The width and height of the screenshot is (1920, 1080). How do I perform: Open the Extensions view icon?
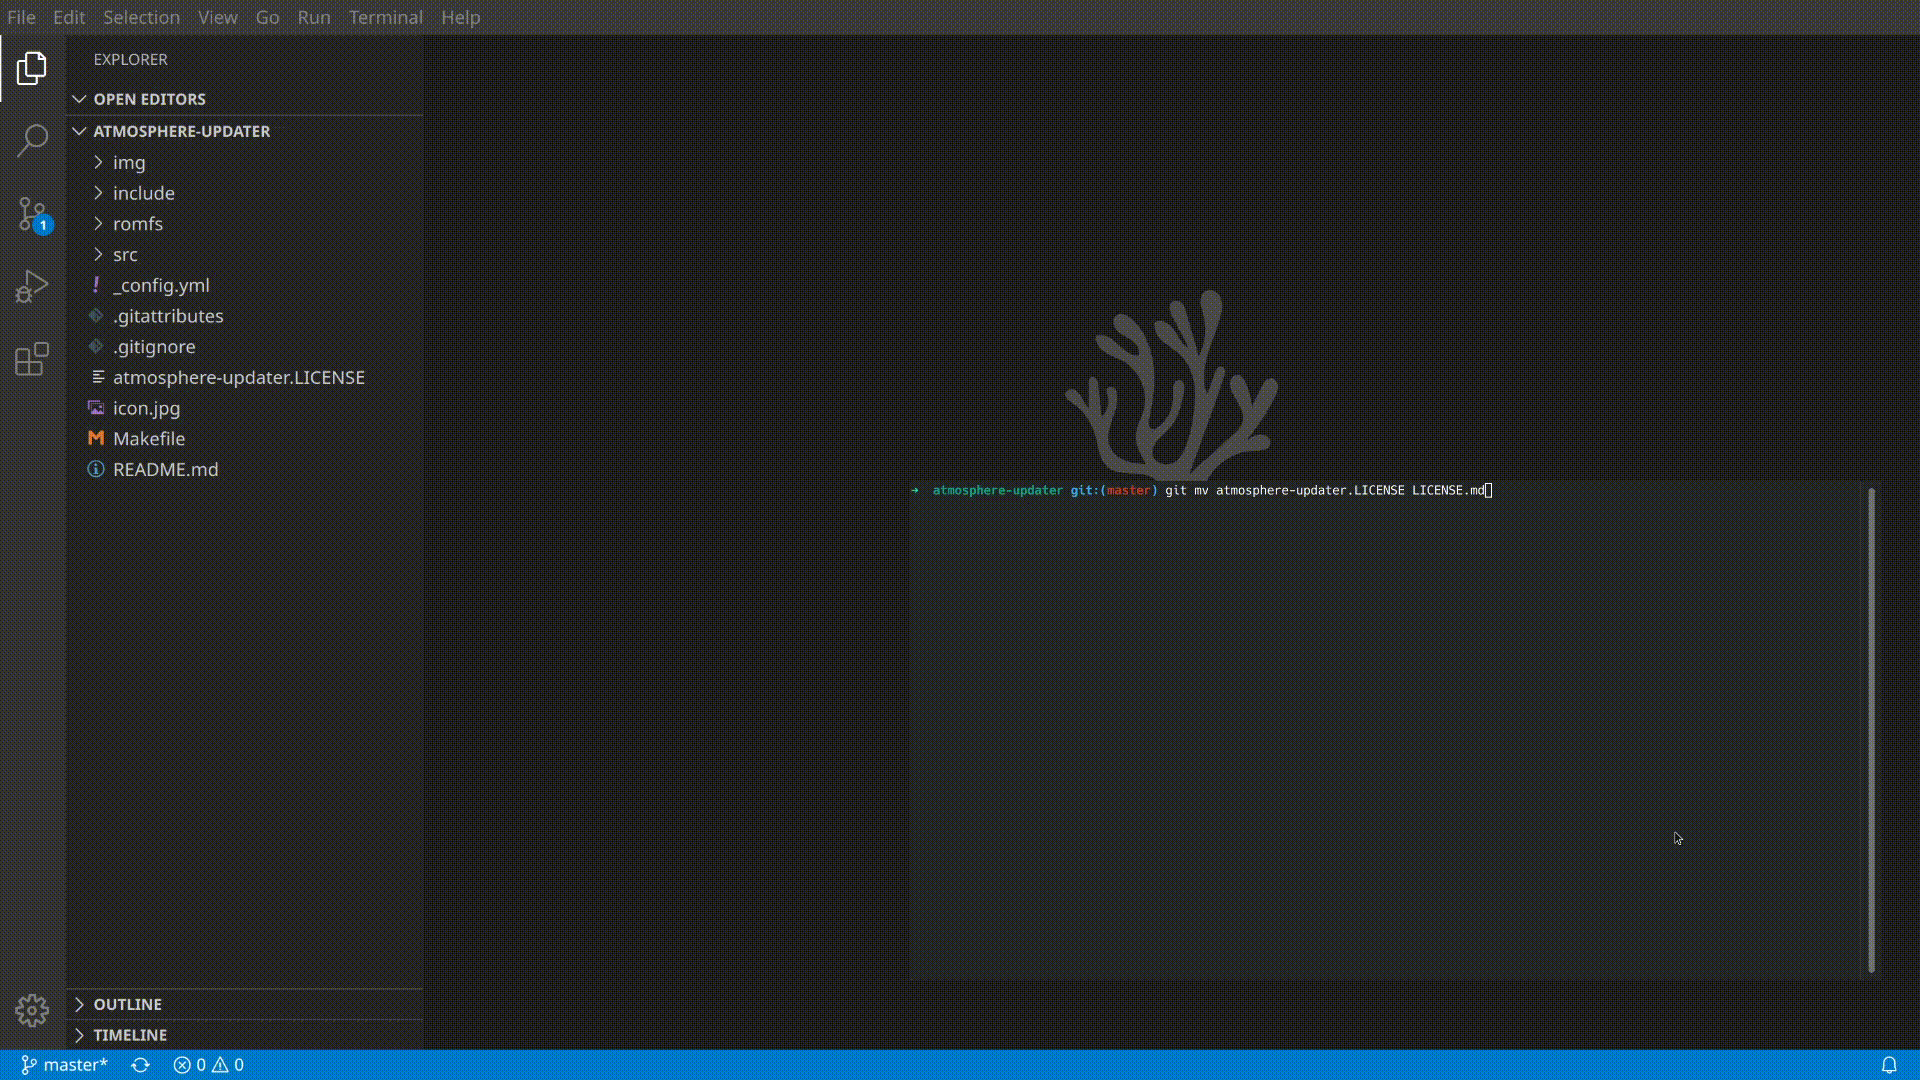pyautogui.click(x=32, y=359)
